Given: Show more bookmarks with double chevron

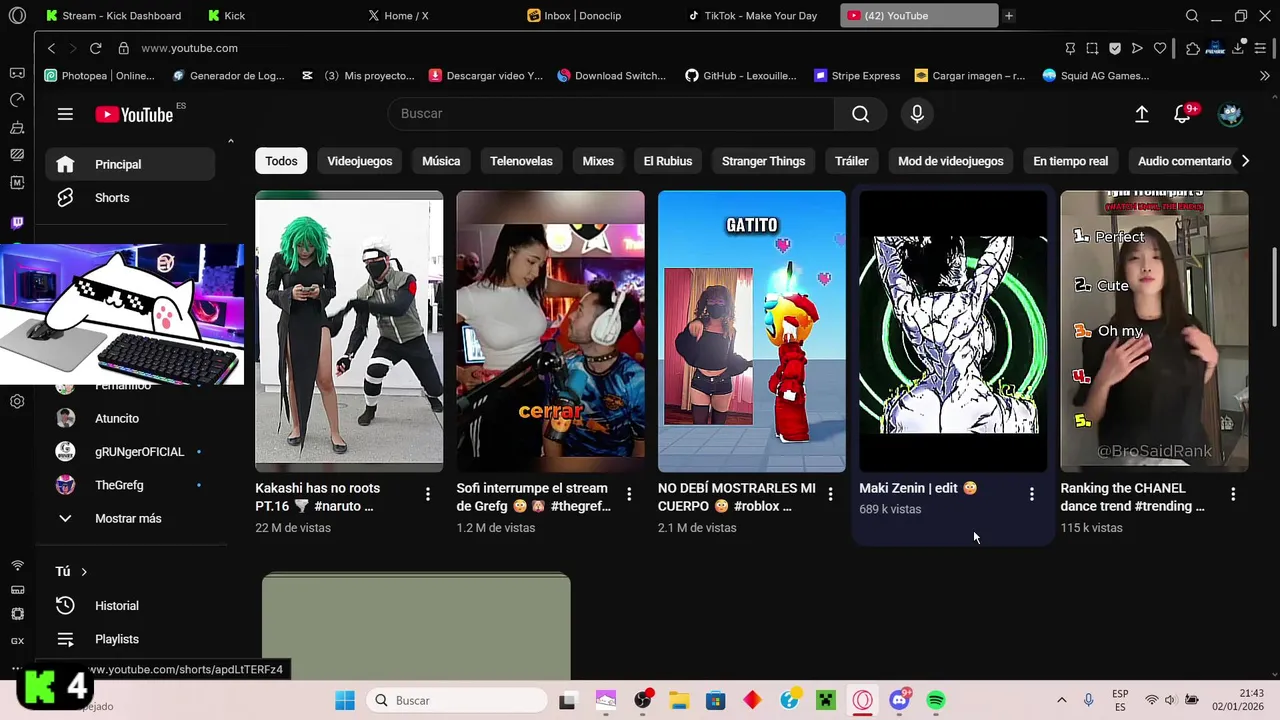Looking at the screenshot, I should 1265,76.
